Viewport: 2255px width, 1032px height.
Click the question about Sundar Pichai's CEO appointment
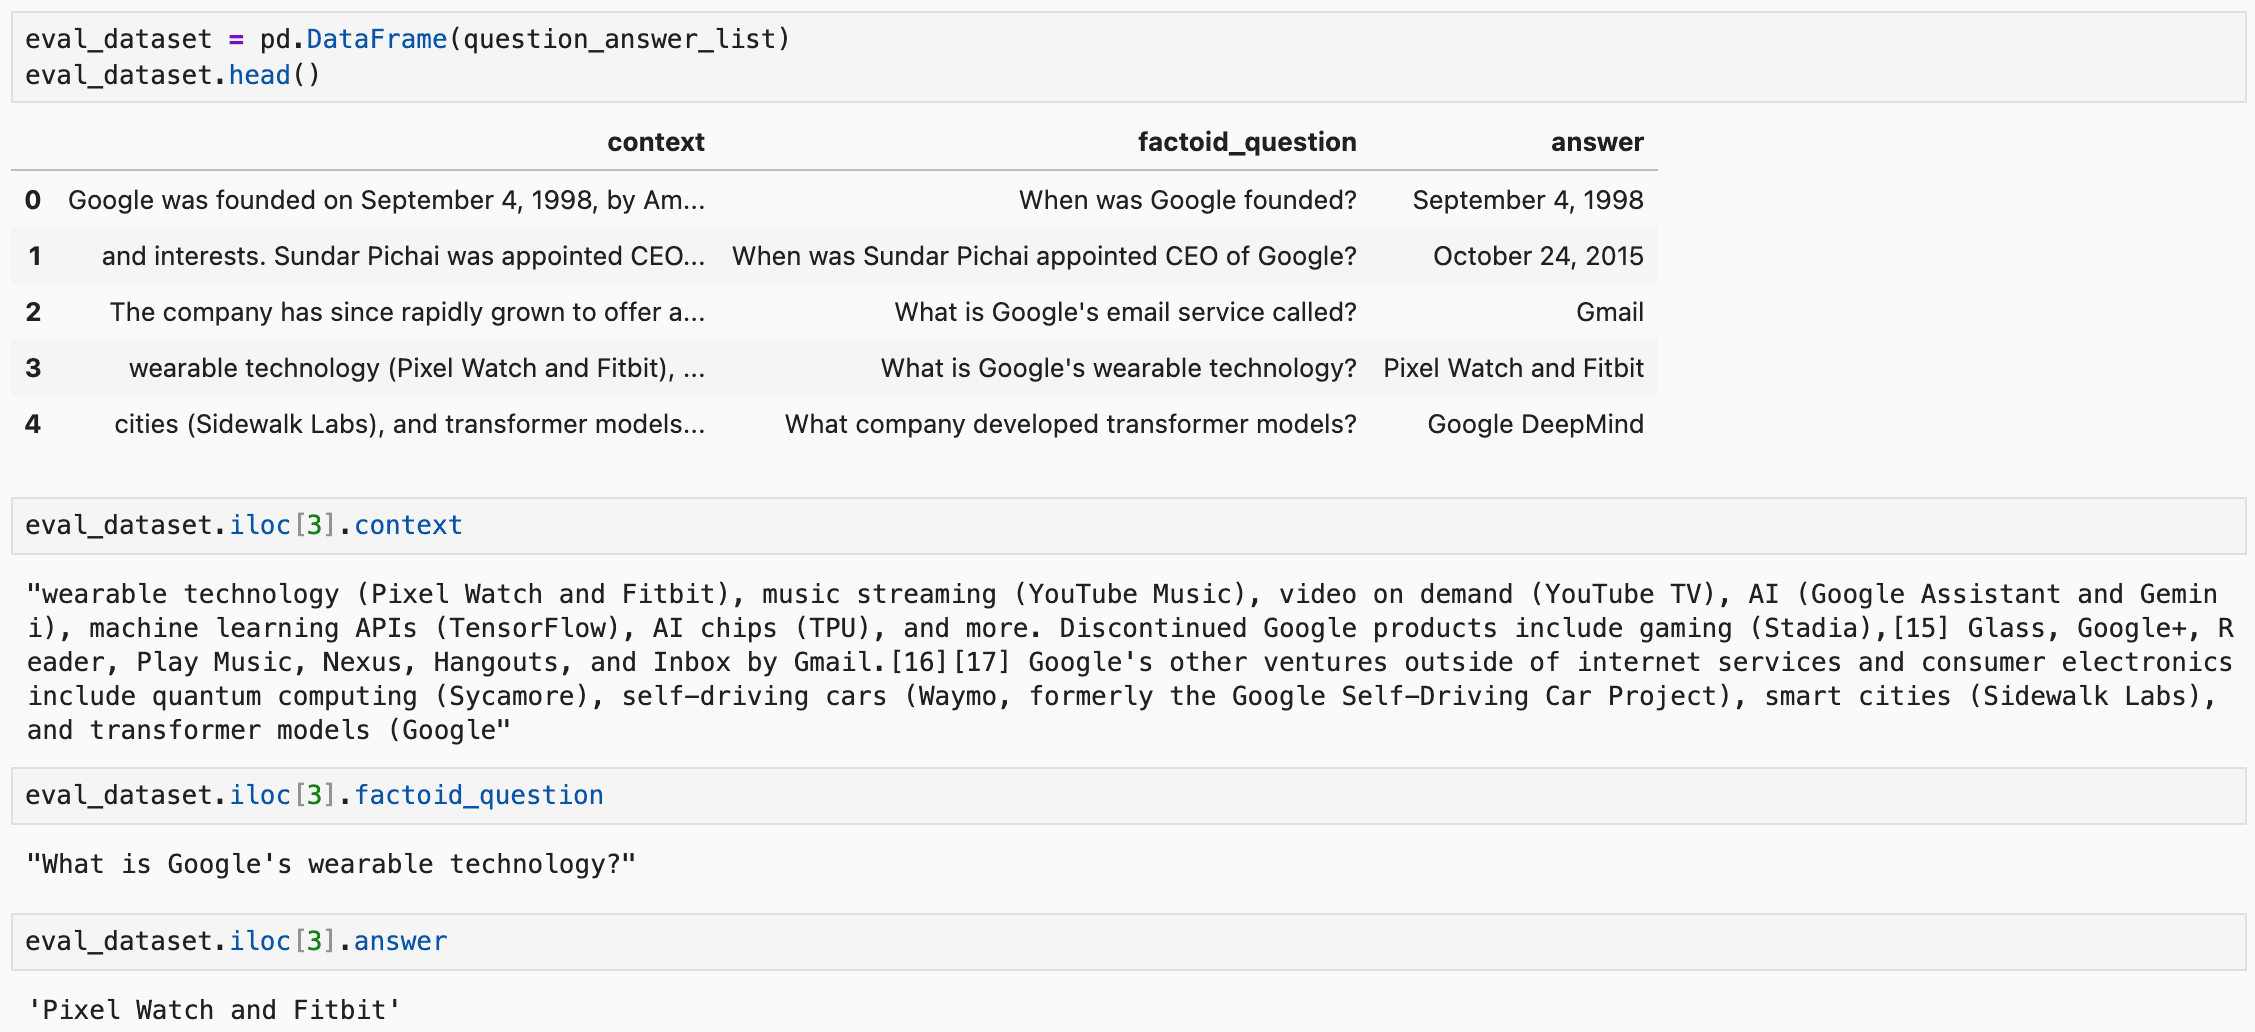pos(1044,256)
